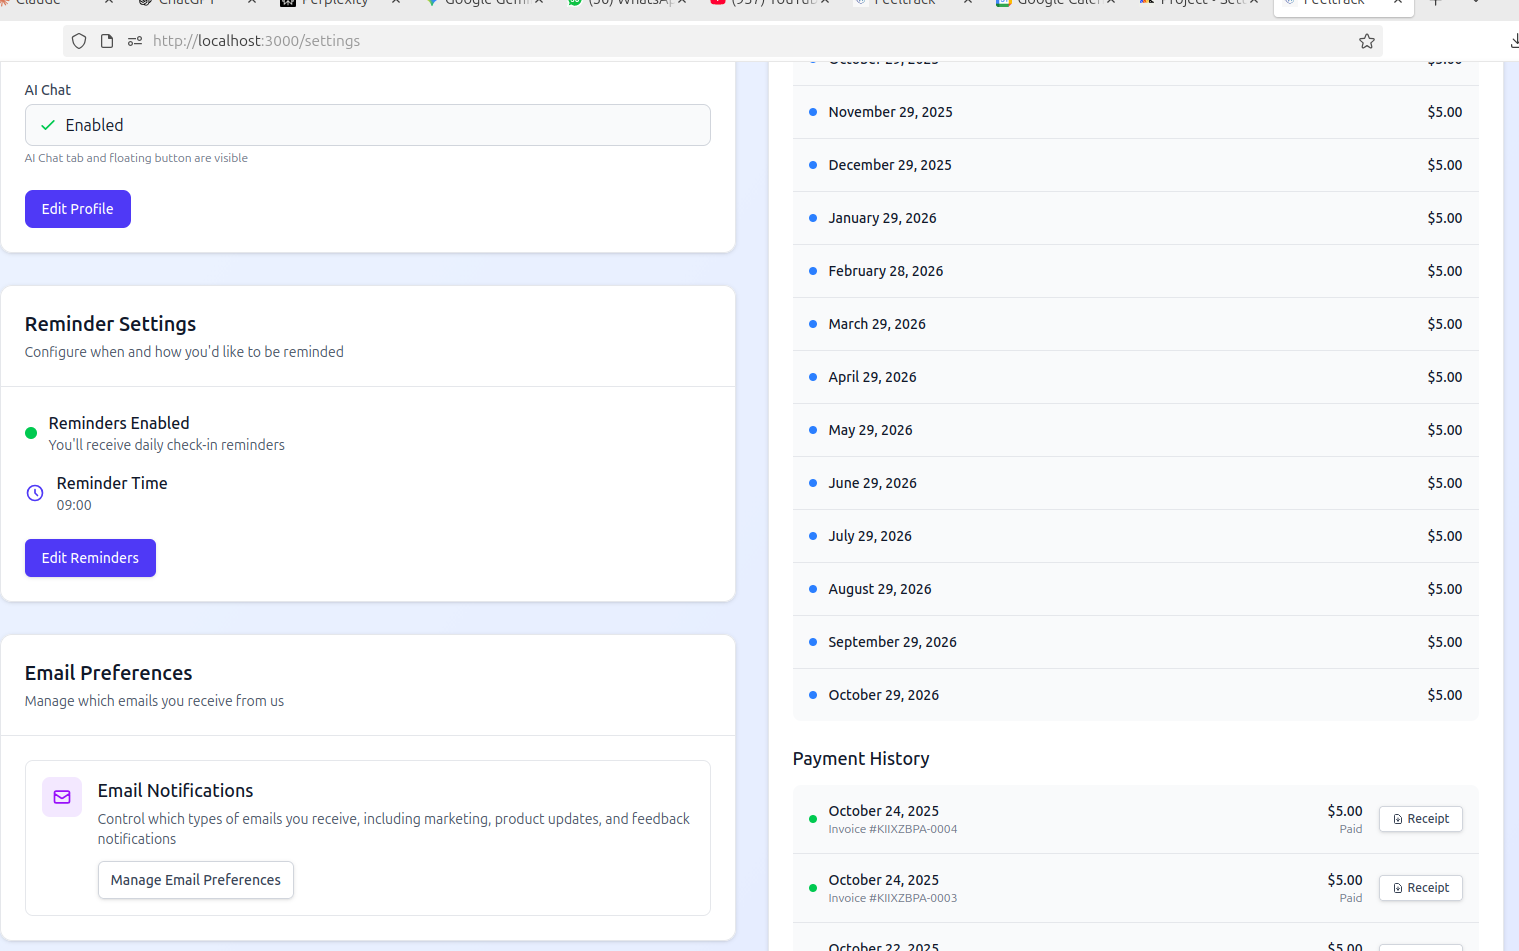Click the Edit Profile button
1519x951 pixels.
point(77,208)
